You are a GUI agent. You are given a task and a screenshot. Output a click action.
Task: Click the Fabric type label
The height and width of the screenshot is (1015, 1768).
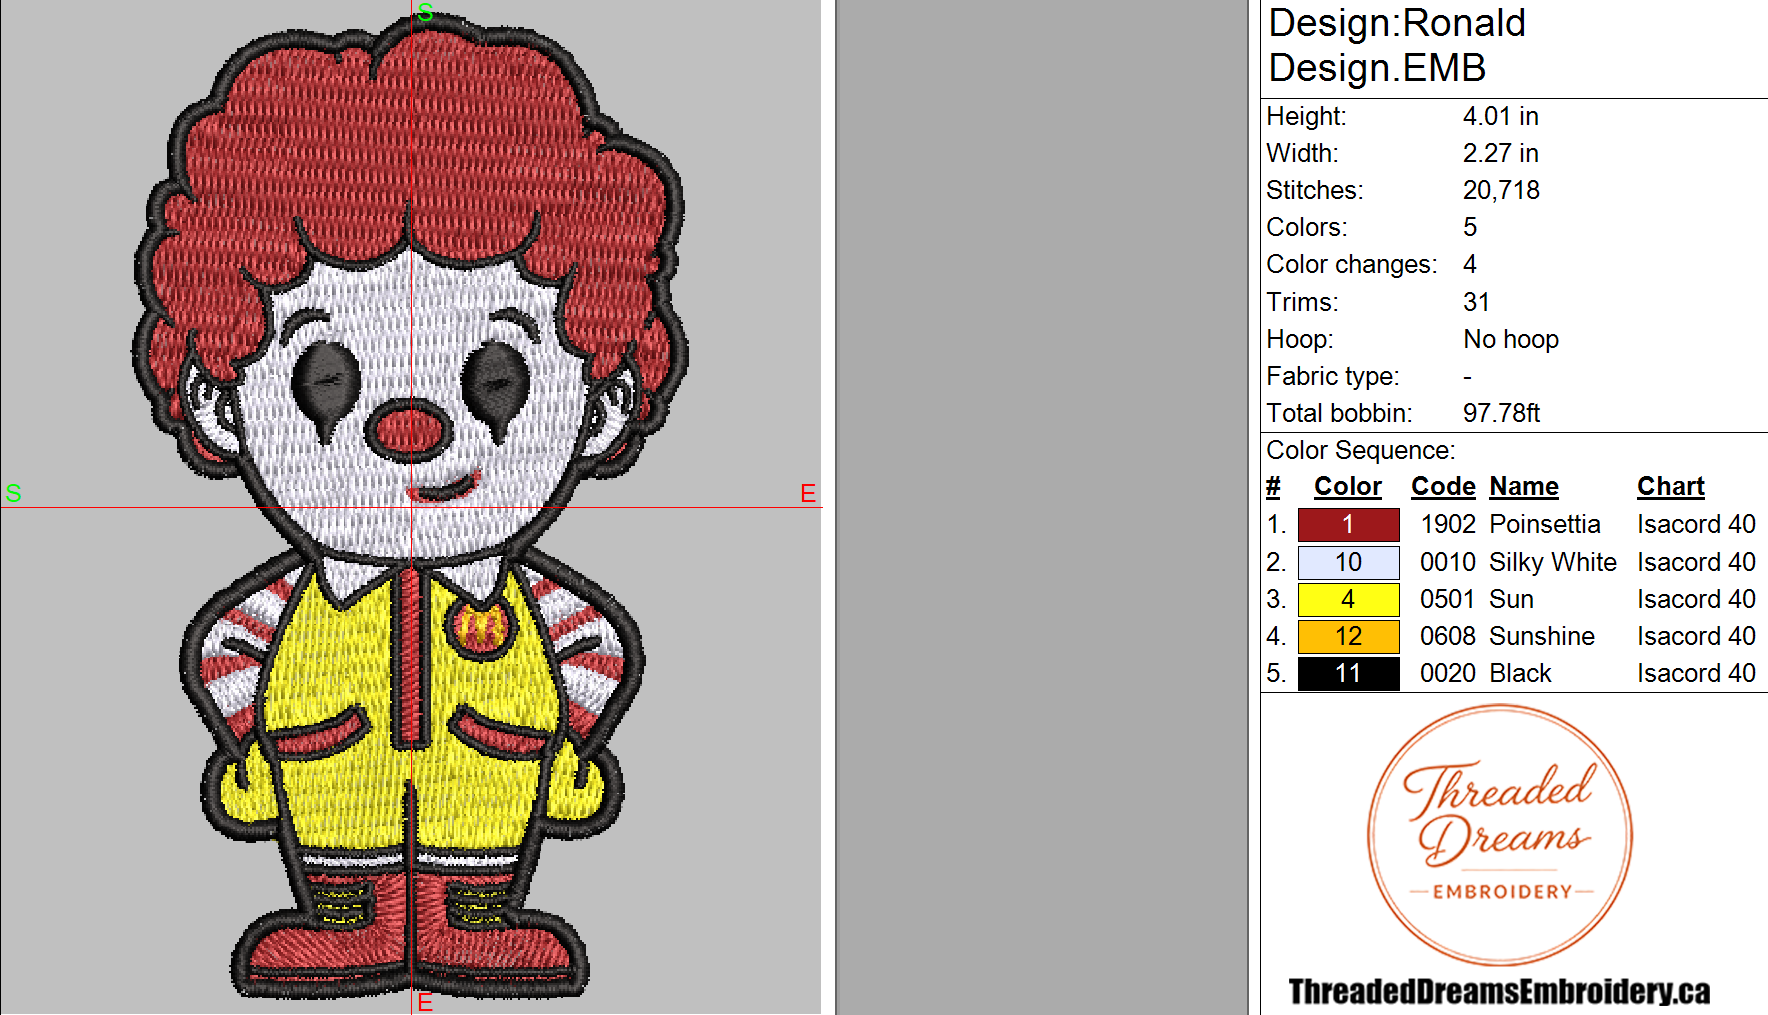pyautogui.click(x=1333, y=377)
